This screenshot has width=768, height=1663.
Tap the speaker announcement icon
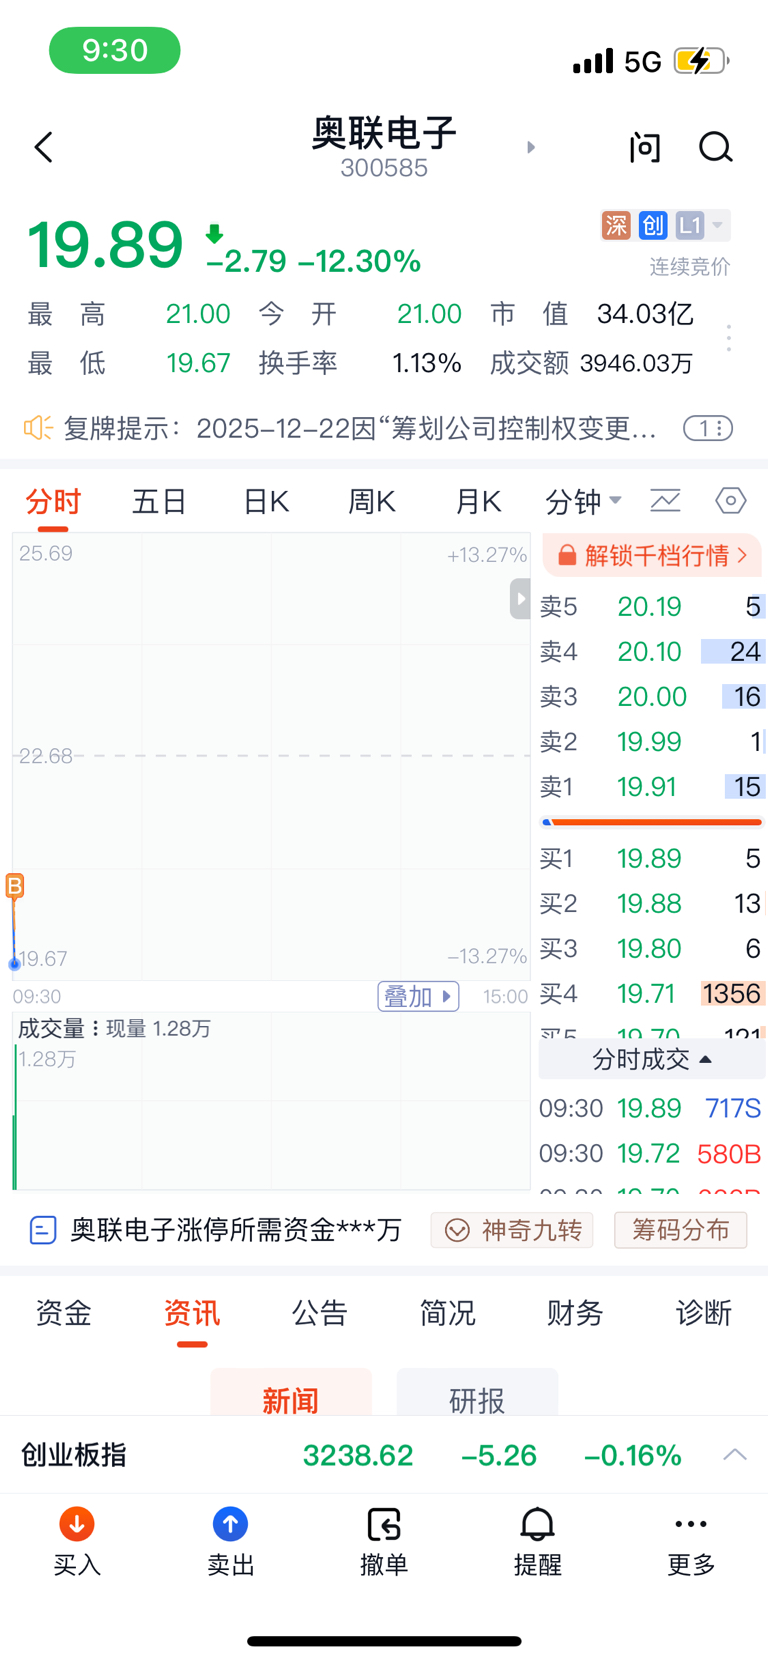(38, 428)
